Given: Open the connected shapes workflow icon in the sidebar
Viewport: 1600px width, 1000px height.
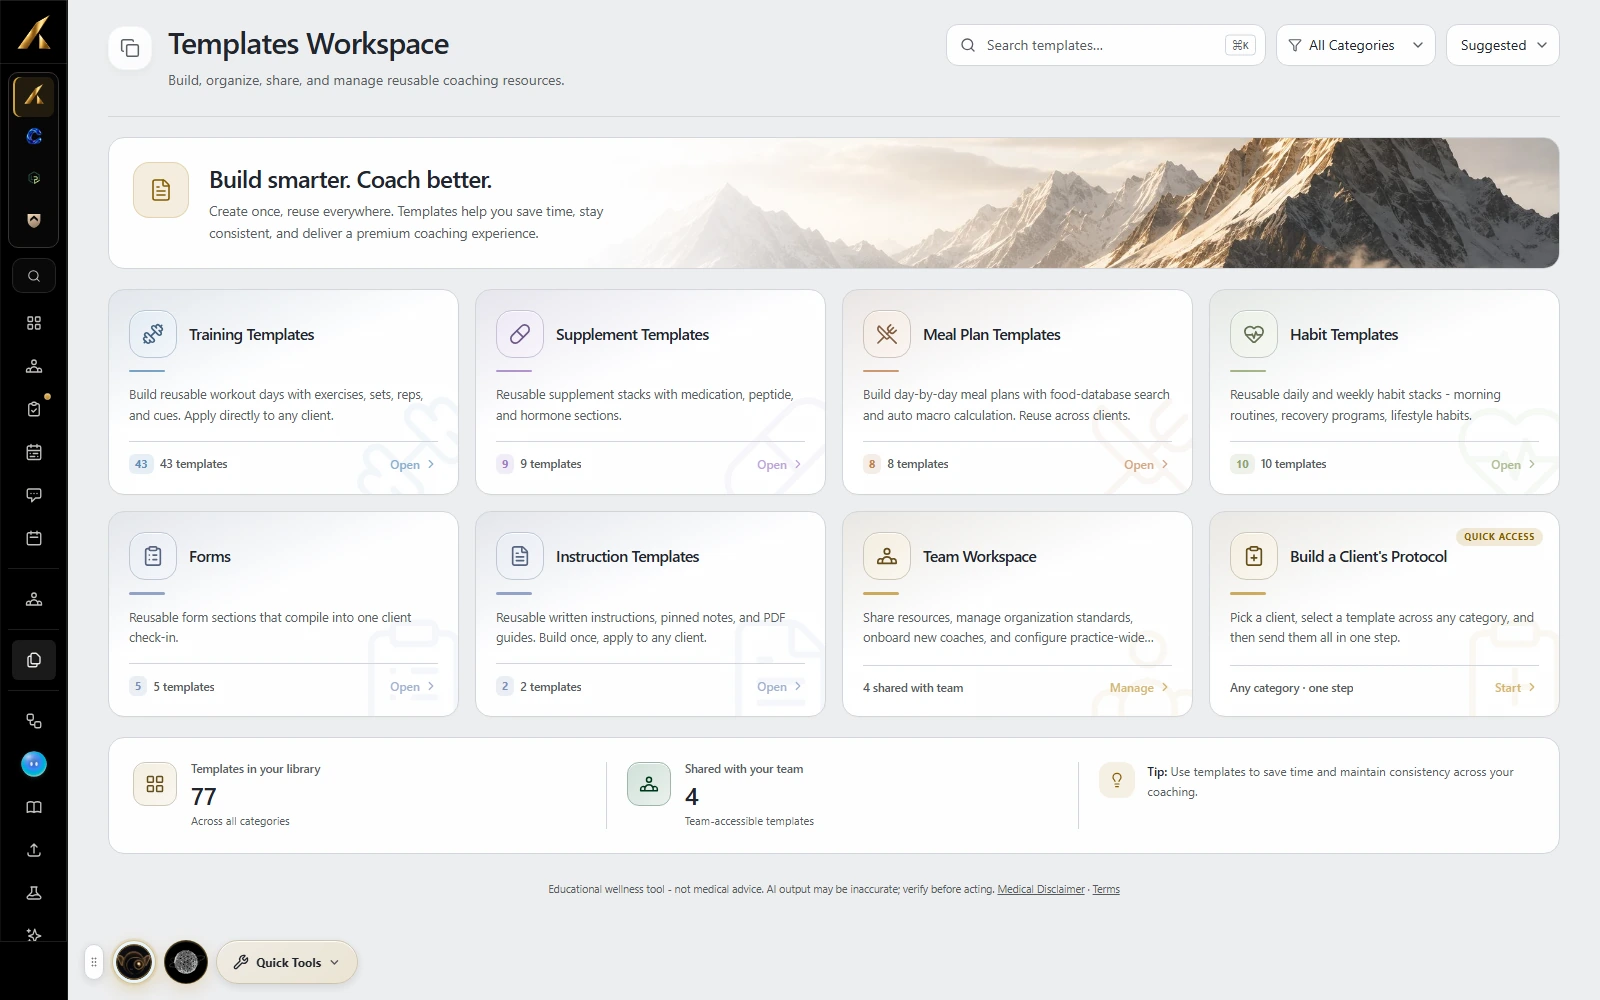Looking at the screenshot, I should click(34, 721).
